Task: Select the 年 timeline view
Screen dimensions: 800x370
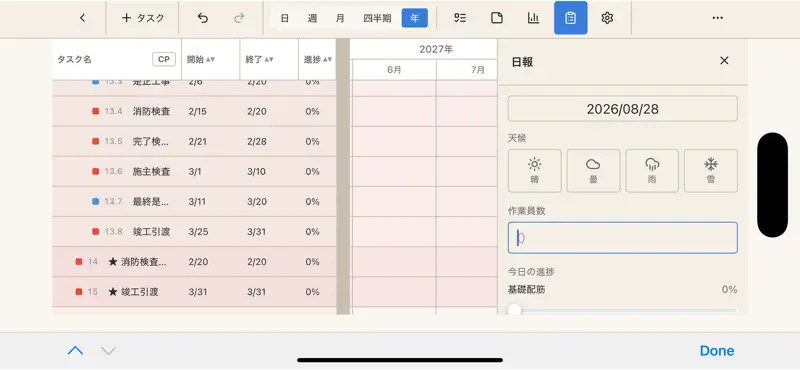Action: point(415,18)
